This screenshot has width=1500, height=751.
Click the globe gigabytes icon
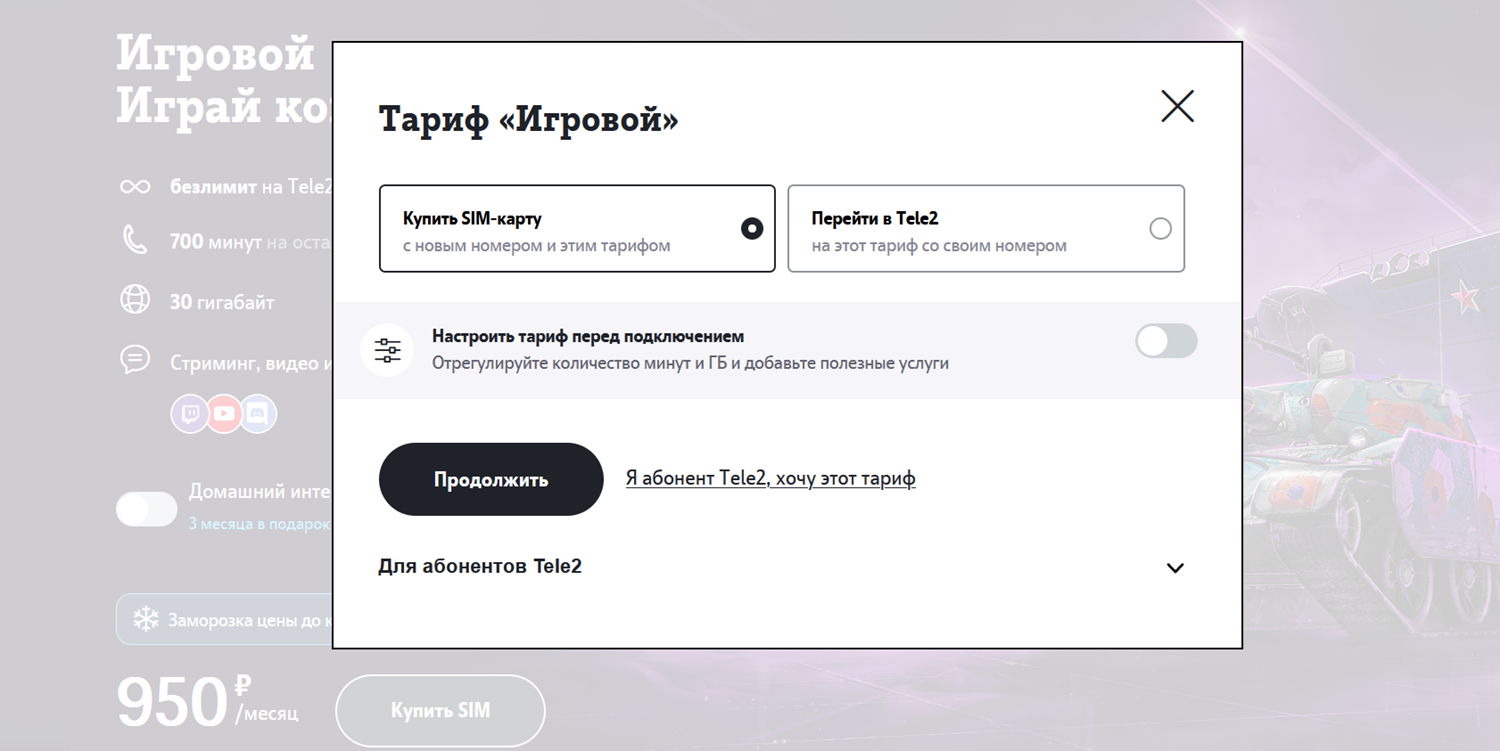pyautogui.click(x=135, y=300)
